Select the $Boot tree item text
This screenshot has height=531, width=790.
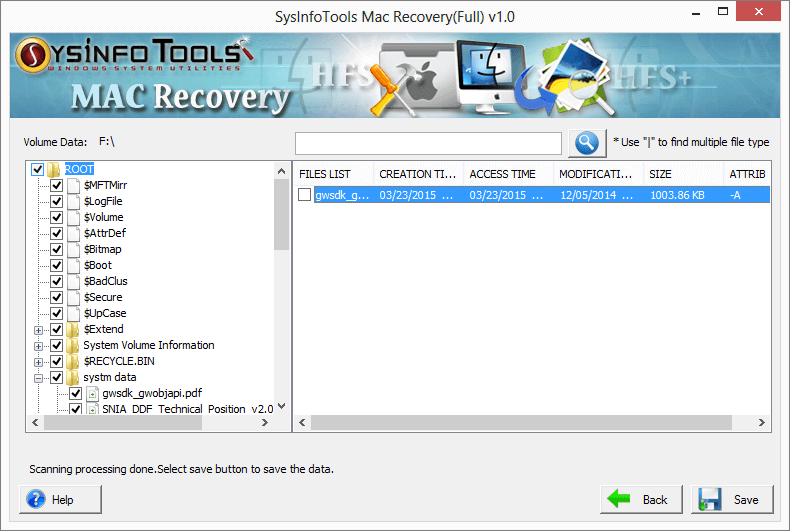(x=98, y=266)
